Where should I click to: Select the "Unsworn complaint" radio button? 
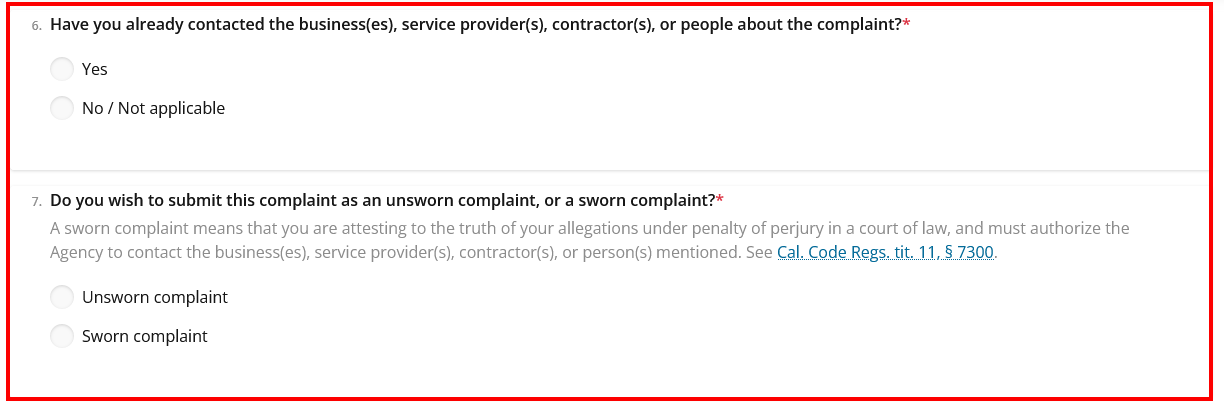click(62, 297)
